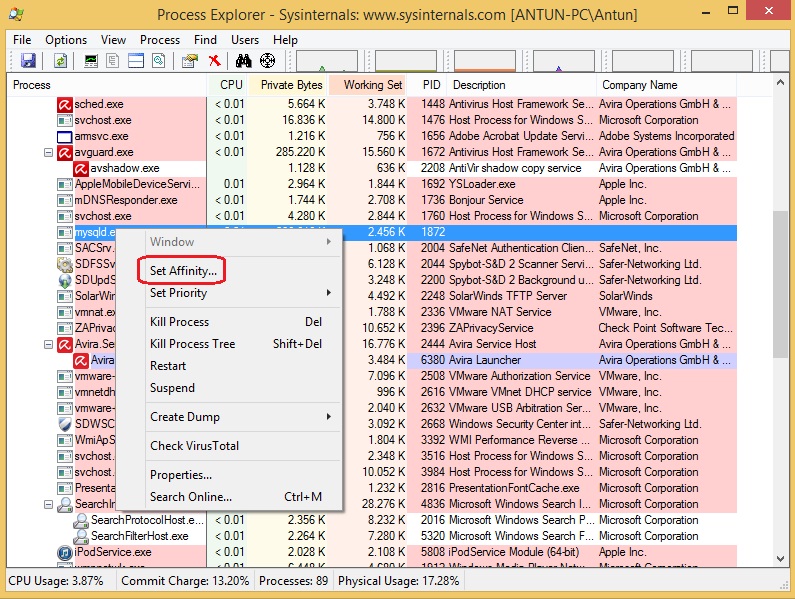
Task: Open the Create Dump submenu
Action: pos(243,417)
